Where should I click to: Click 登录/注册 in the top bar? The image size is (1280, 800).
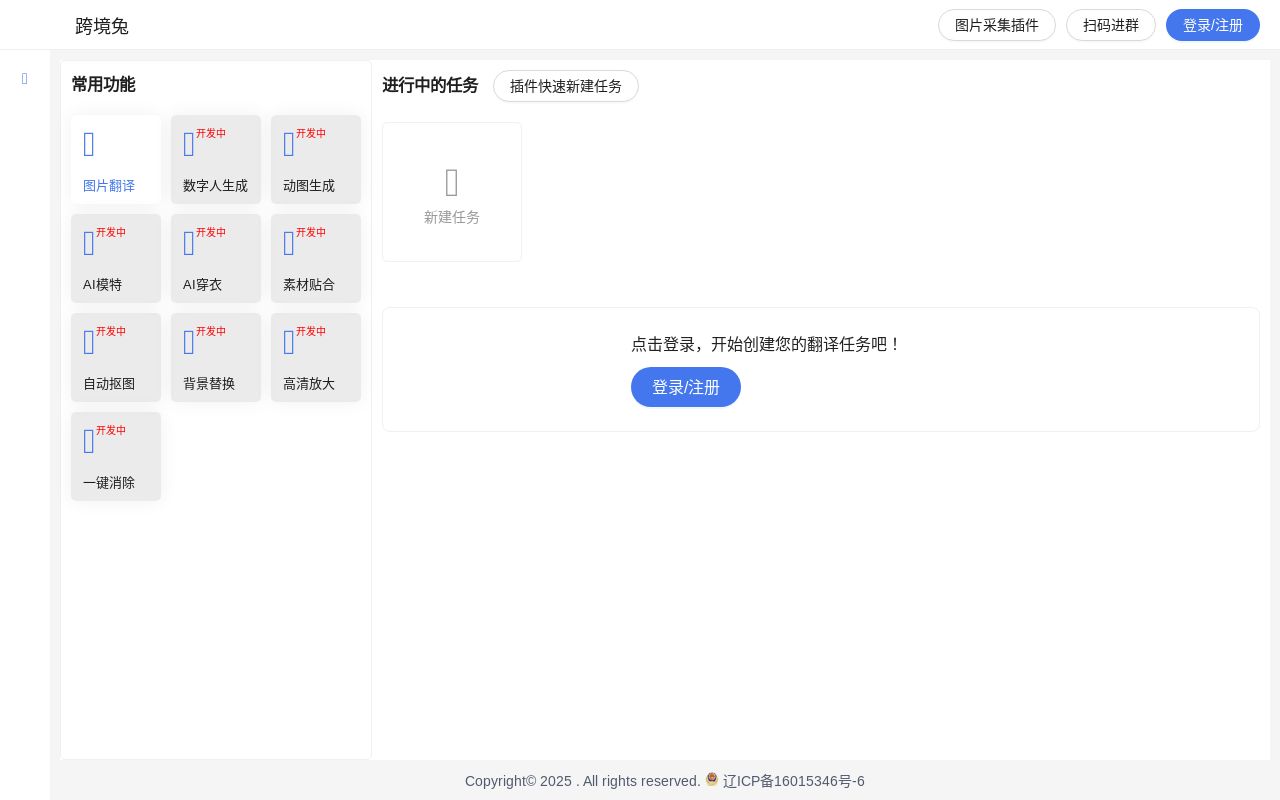pyautogui.click(x=1213, y=25)
